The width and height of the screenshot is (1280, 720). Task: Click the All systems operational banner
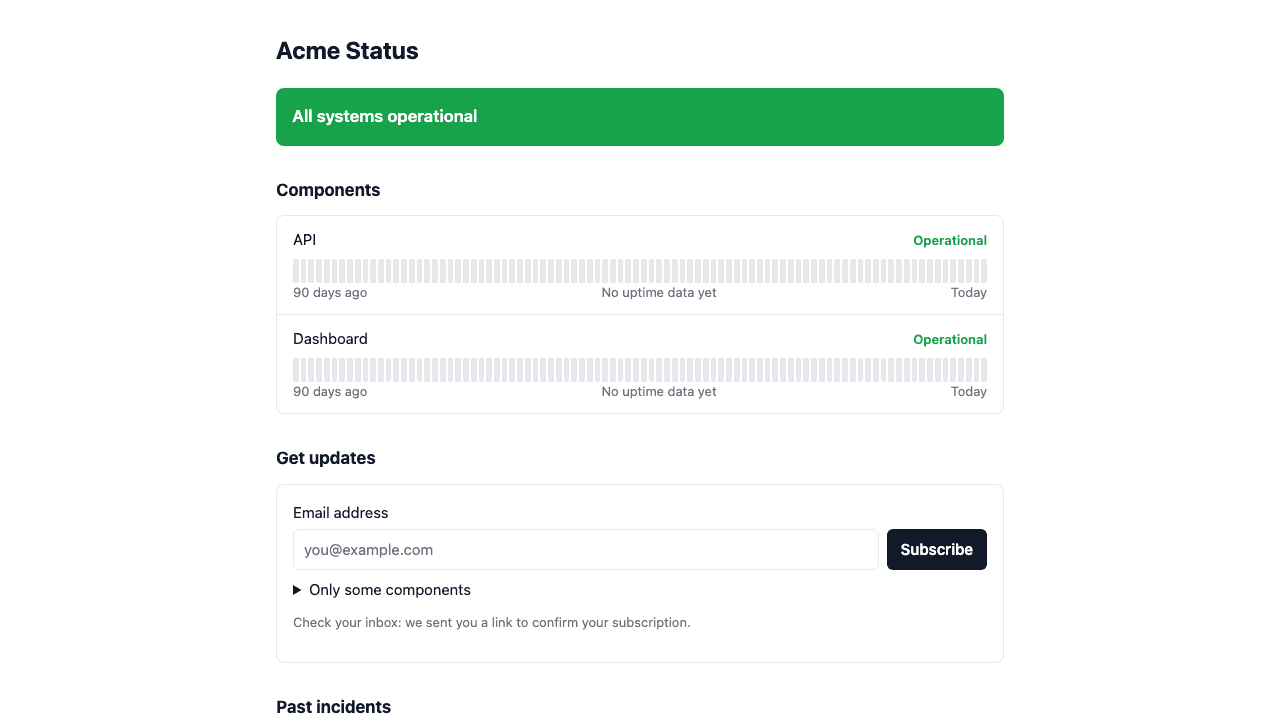click(640, 117)
